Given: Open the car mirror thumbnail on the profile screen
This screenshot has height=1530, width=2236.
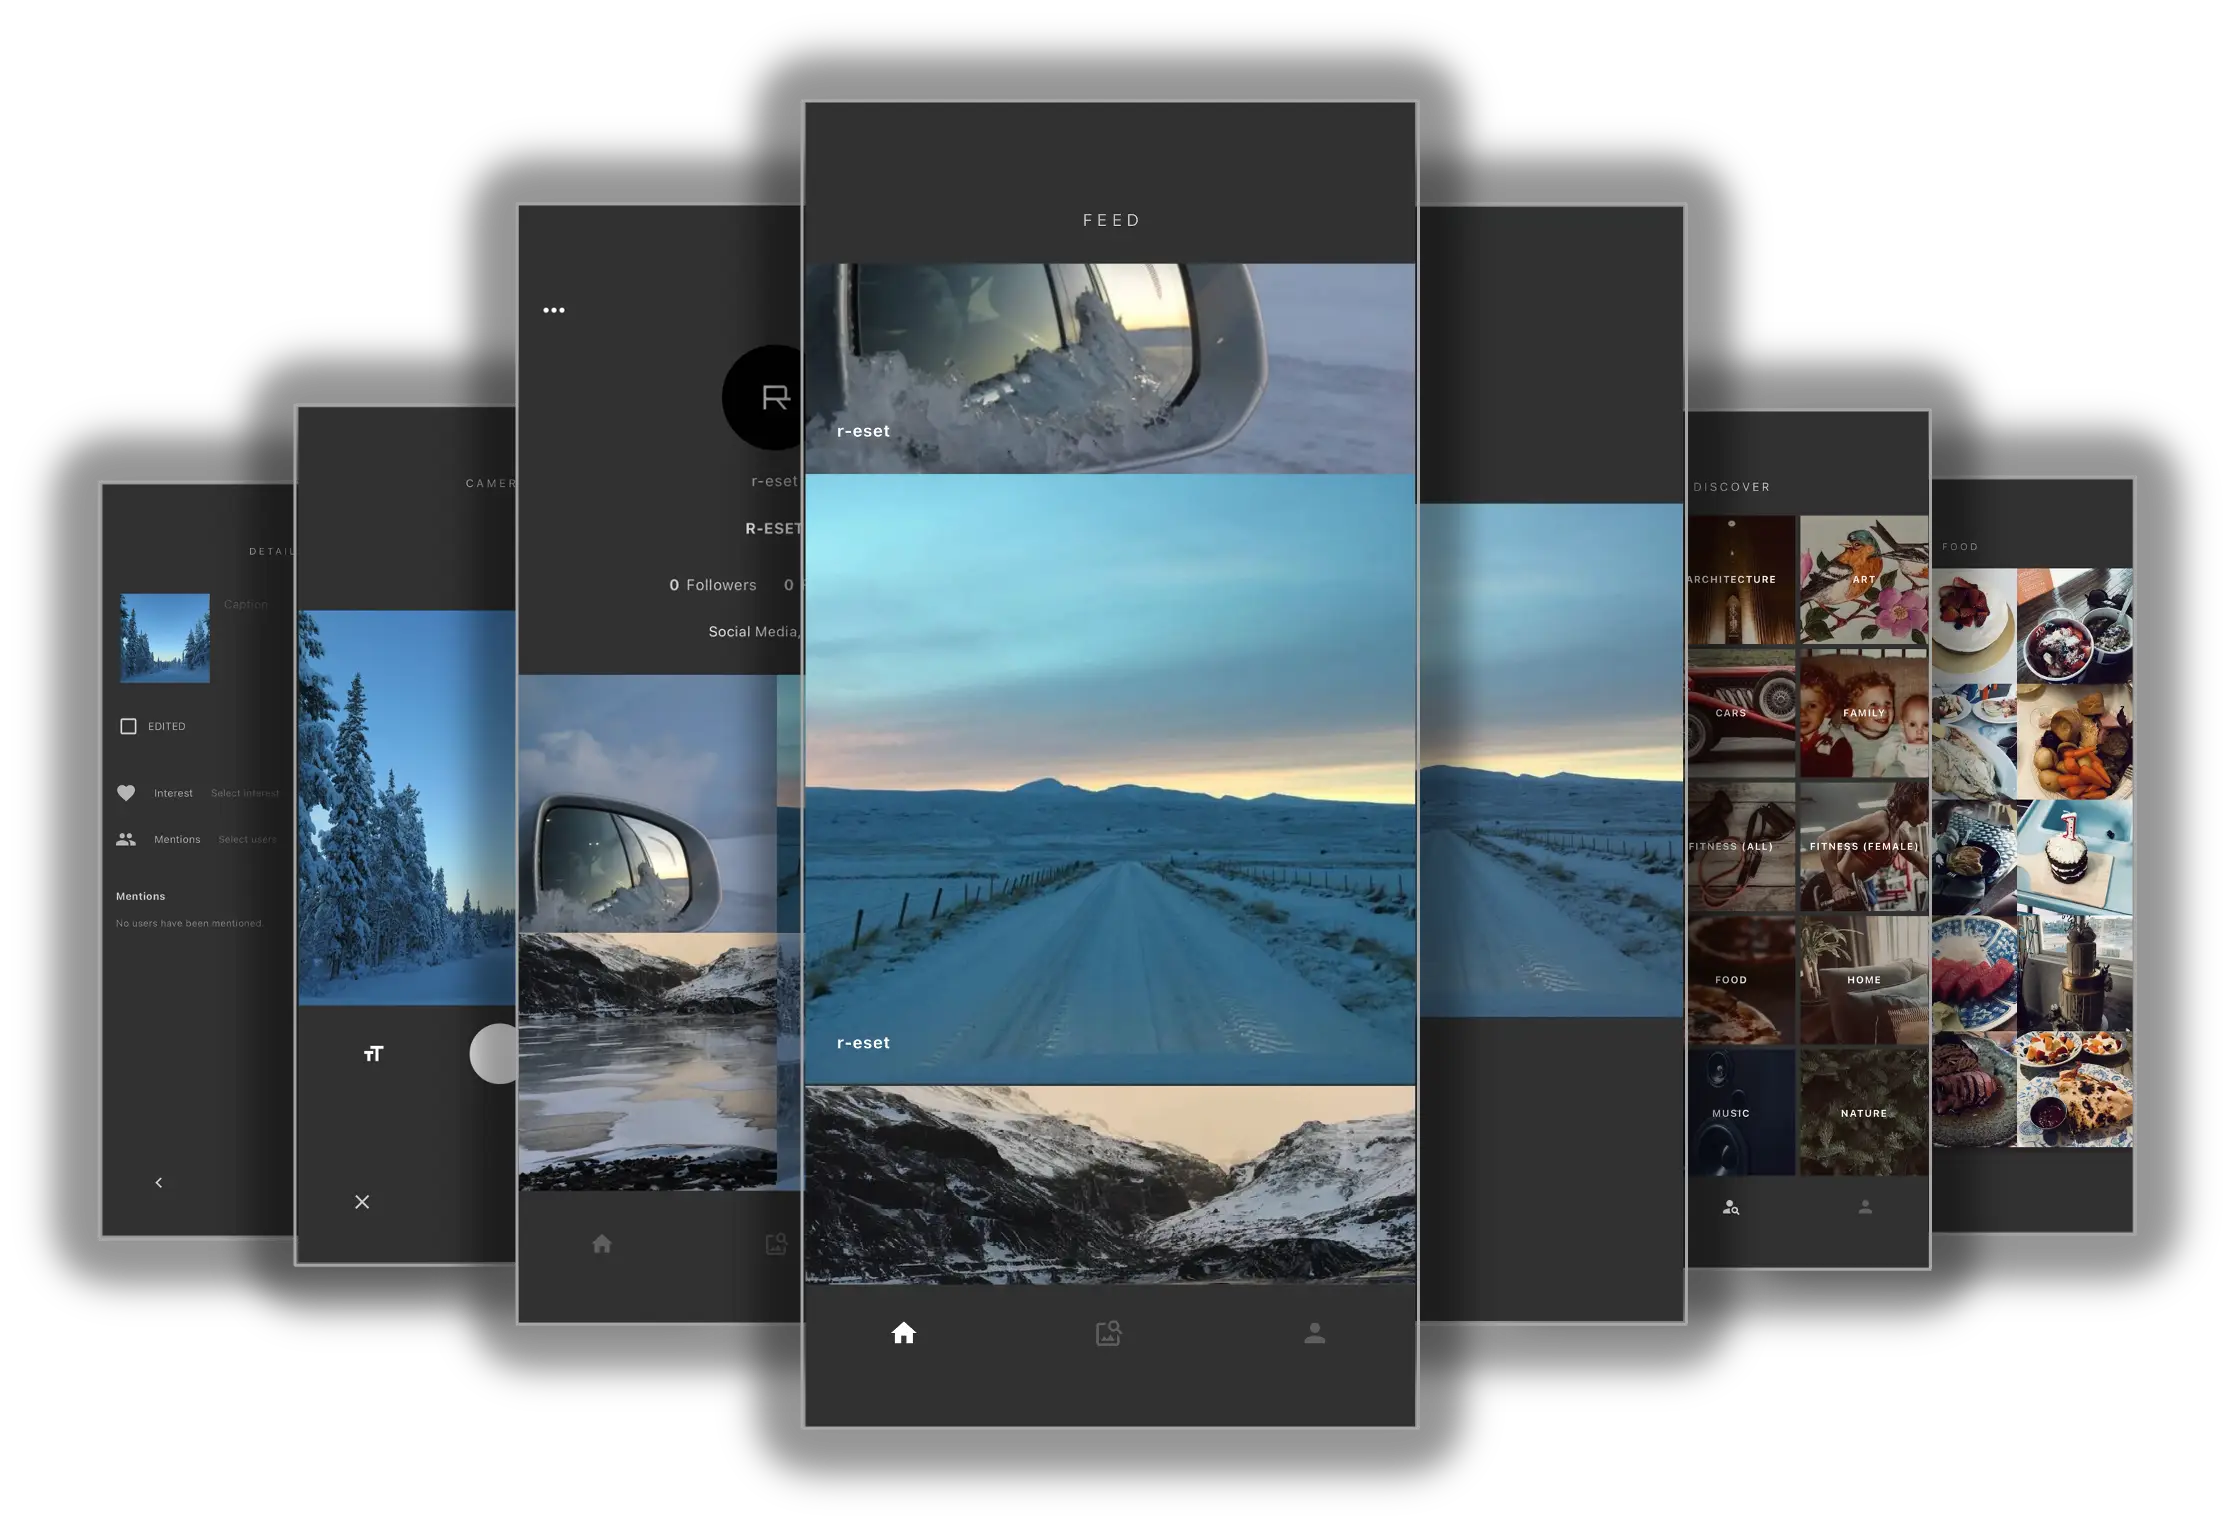Looking at the screenshot, I should pyautogui.click(x=647, y=803).
